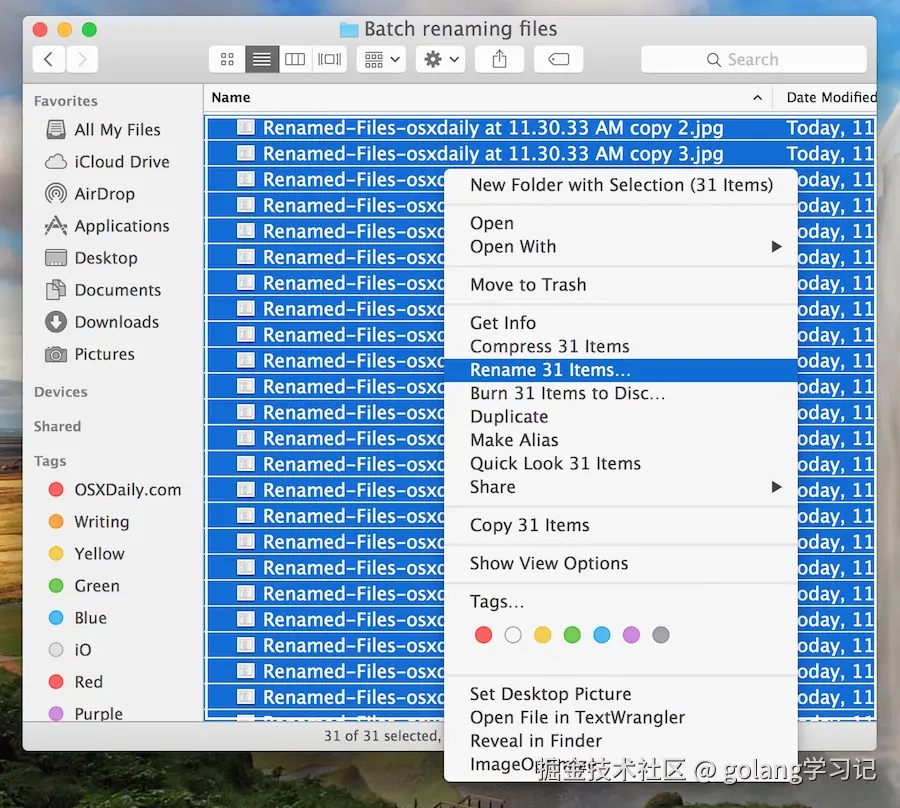Click the Name column header
The width and height of the screenshot is (900, 808).
point(231,97)
